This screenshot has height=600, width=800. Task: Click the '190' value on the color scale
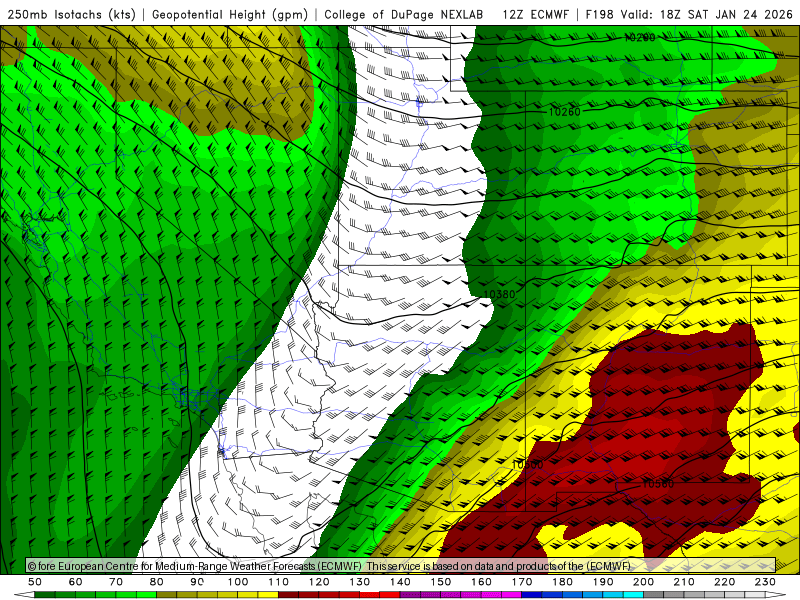point(603,582)
